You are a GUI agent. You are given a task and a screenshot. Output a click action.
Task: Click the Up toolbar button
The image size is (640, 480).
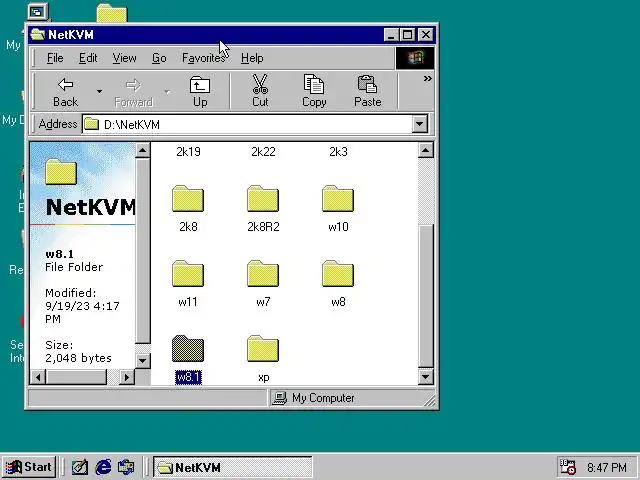(x=200, y=92)
